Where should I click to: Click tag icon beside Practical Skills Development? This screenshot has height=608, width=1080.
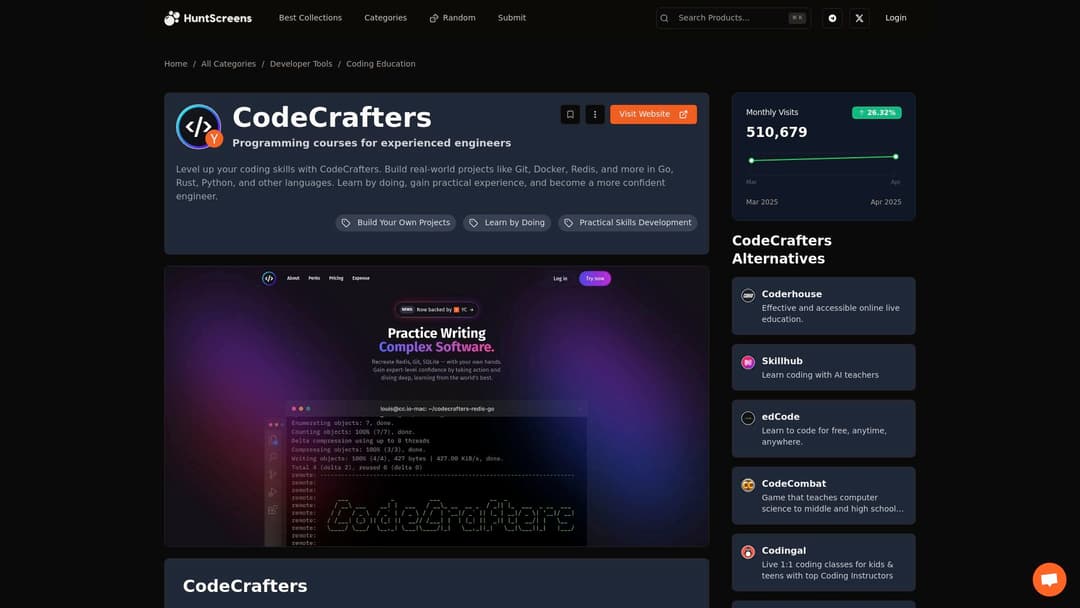click(x=568, y=223)
